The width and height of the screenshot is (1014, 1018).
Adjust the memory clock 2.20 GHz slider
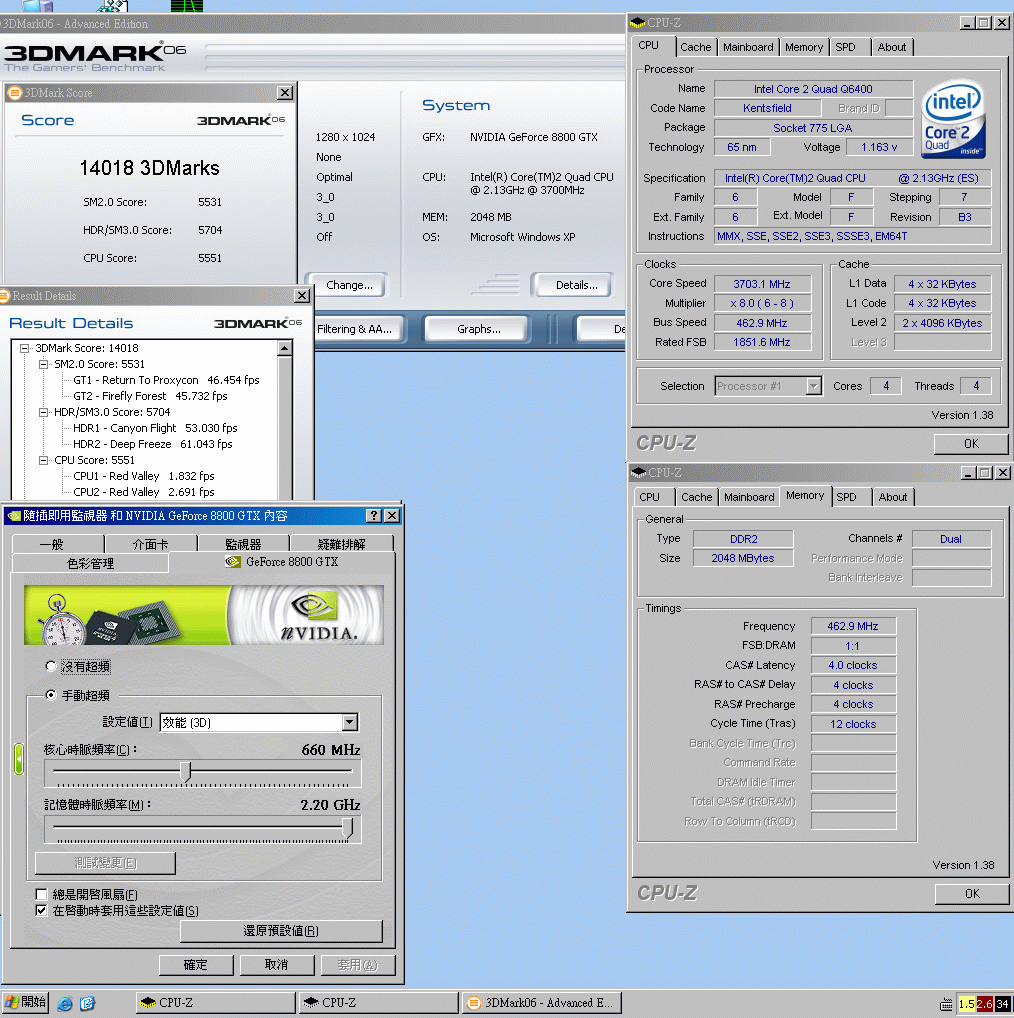coord(348,827)
